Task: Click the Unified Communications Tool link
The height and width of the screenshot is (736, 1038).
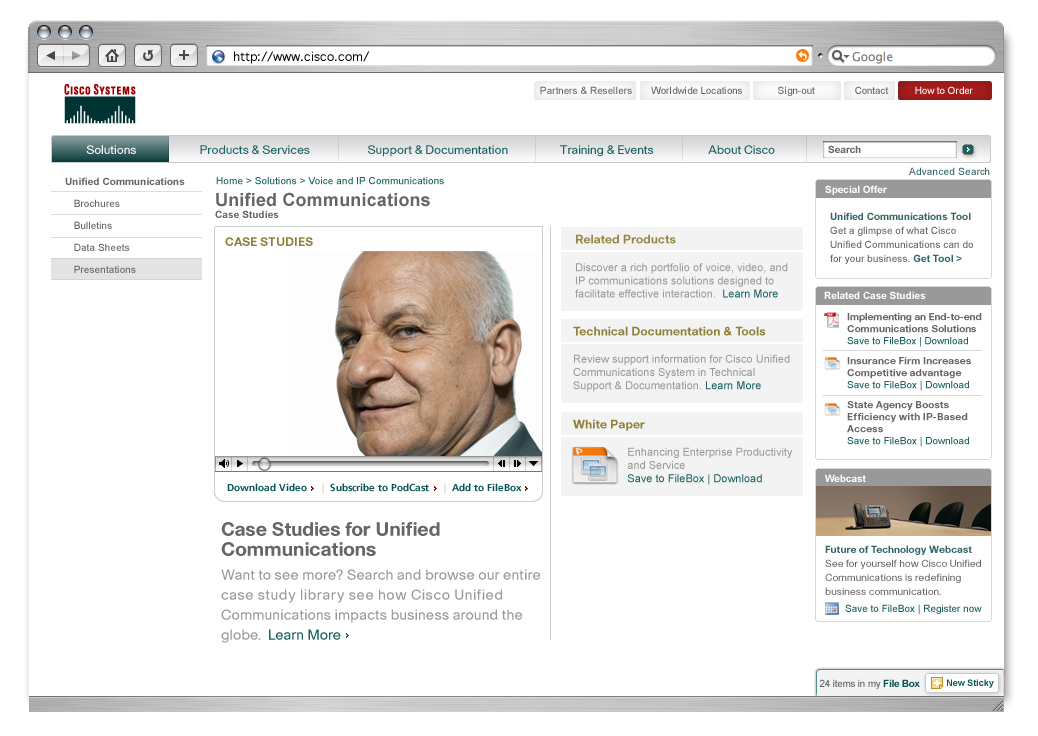Action: tap(900, 216)
